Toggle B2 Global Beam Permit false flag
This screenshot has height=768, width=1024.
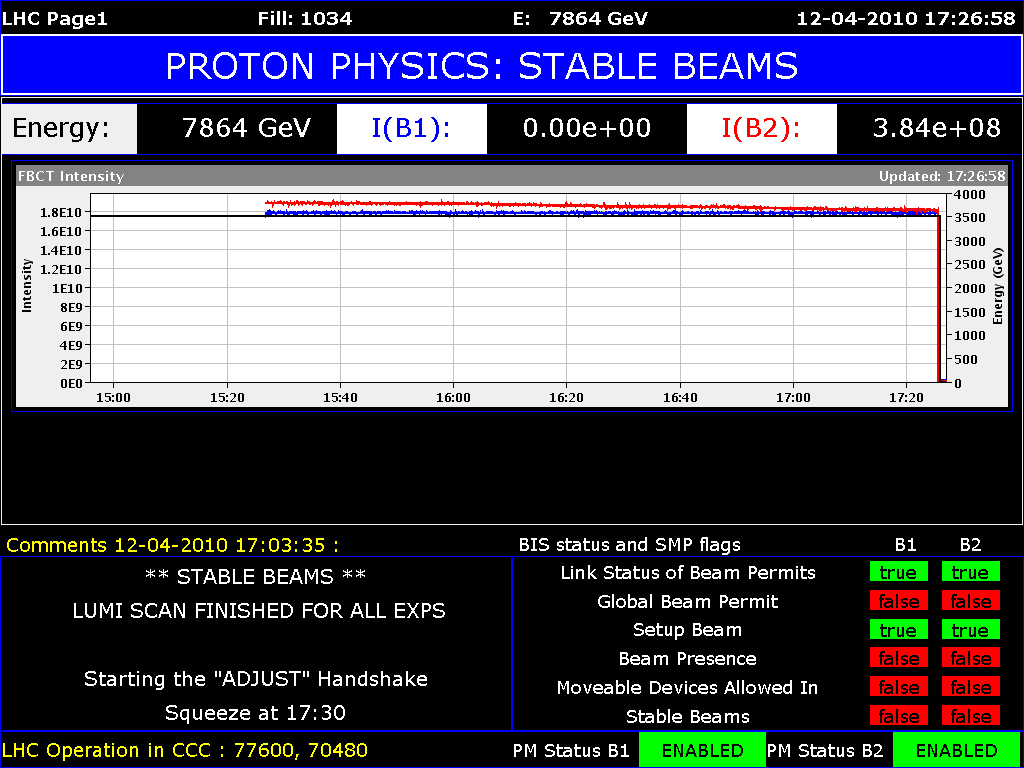pos(969,602)
